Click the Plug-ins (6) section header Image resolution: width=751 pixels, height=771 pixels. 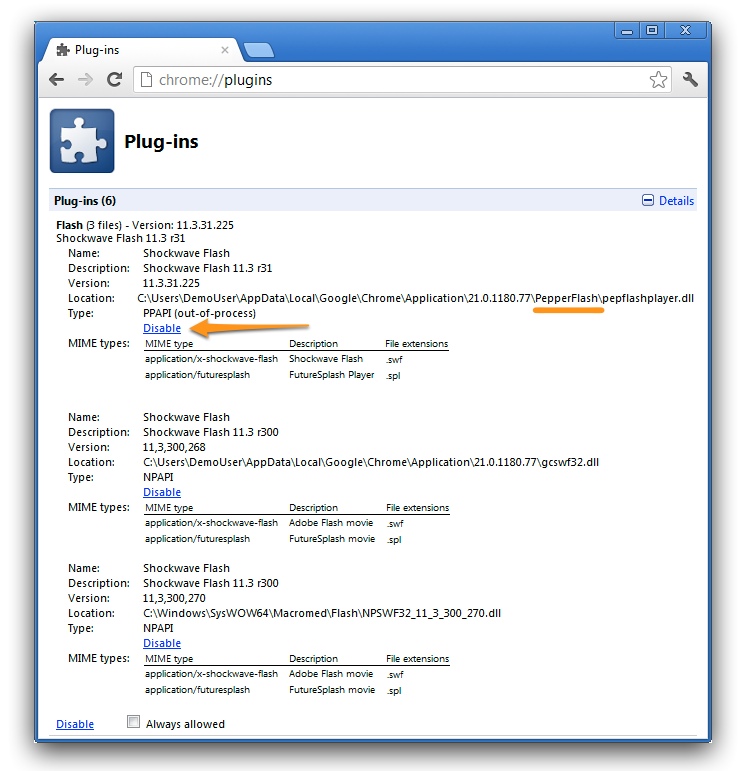85,201
